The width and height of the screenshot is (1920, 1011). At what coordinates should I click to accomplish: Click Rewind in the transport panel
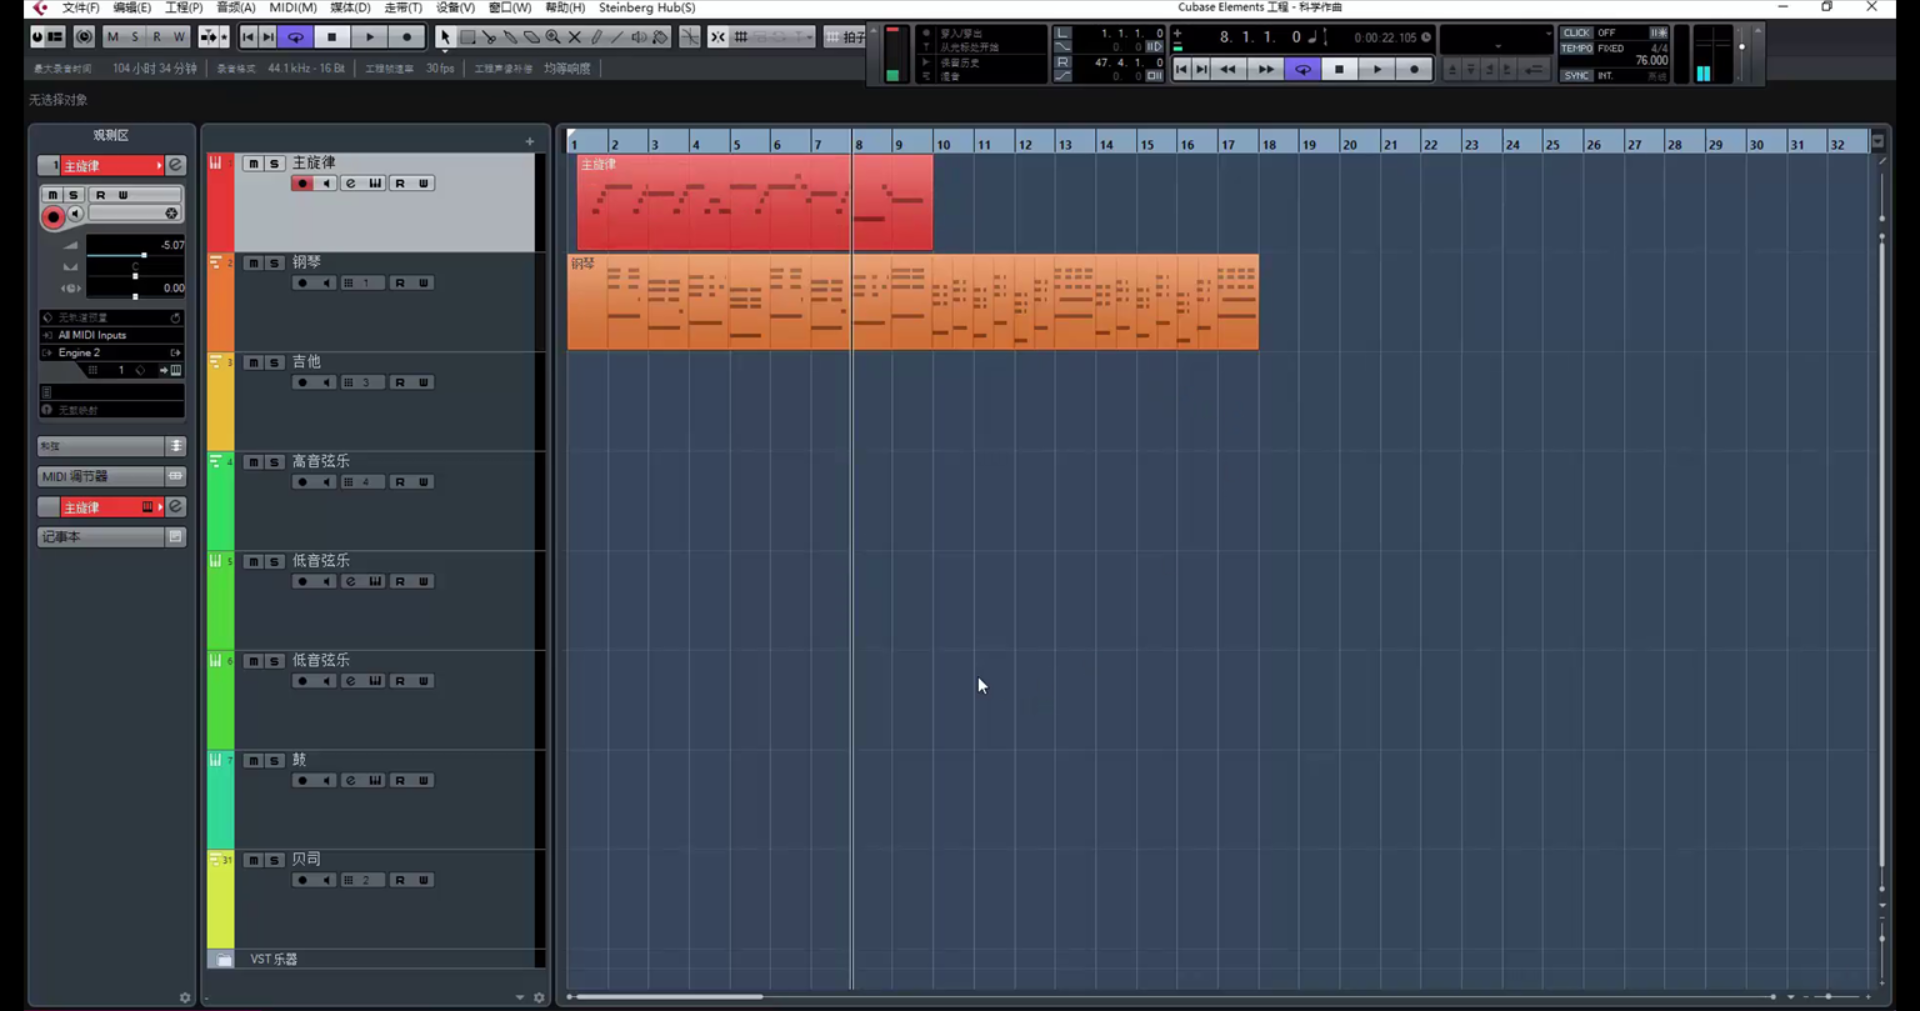pyautogui.click(x=1228, y=69)
